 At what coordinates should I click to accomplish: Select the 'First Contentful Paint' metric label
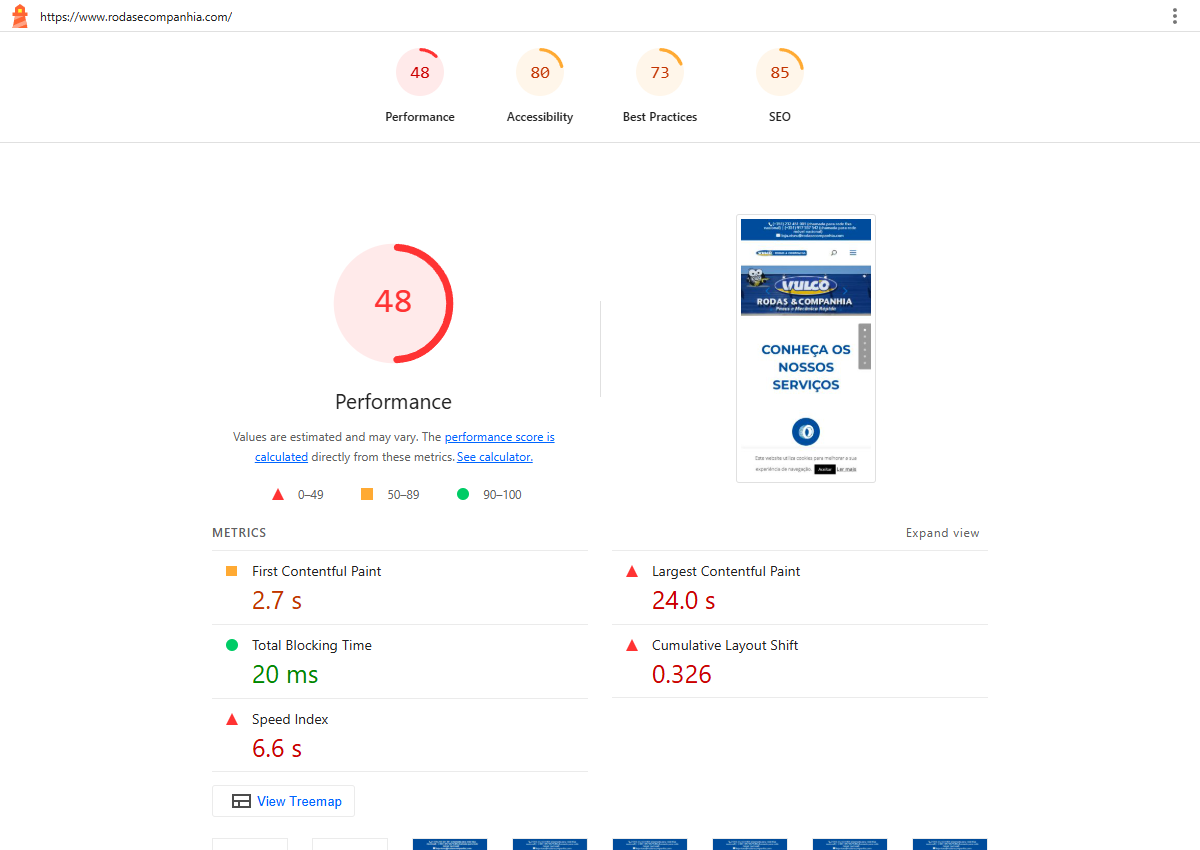click(x=317, y=571)
